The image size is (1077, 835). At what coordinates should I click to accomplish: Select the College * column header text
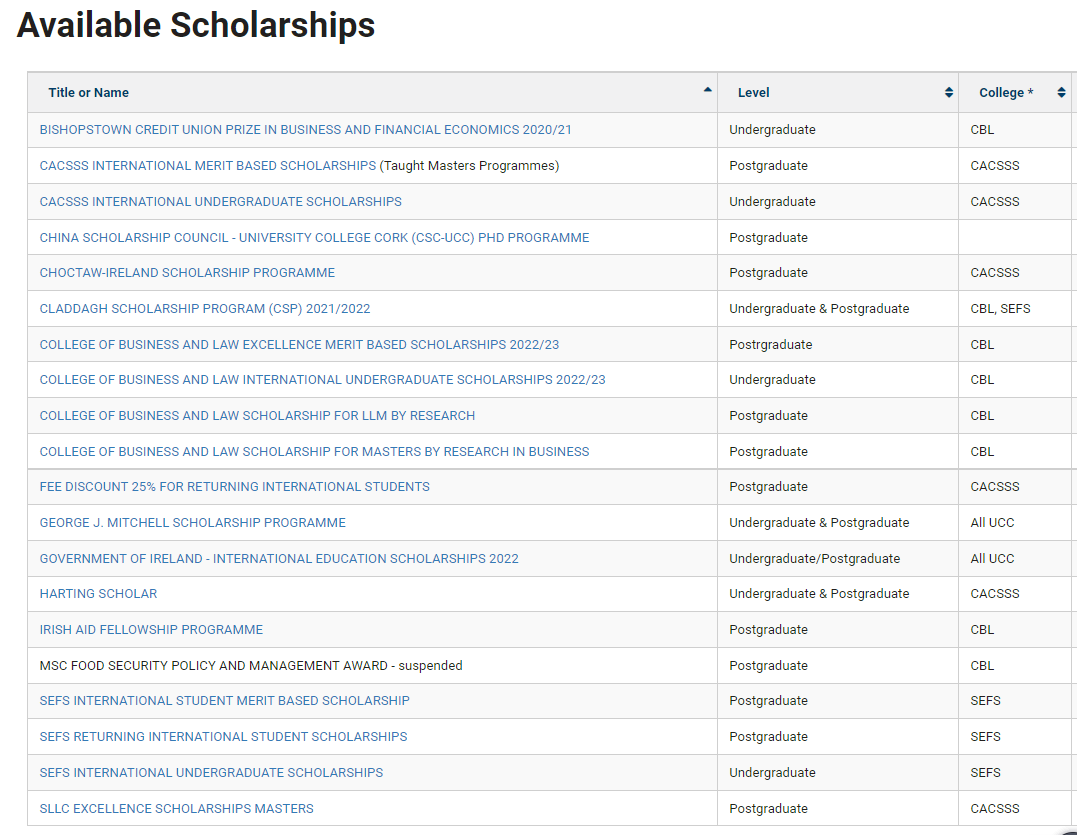click(1006, 93)
